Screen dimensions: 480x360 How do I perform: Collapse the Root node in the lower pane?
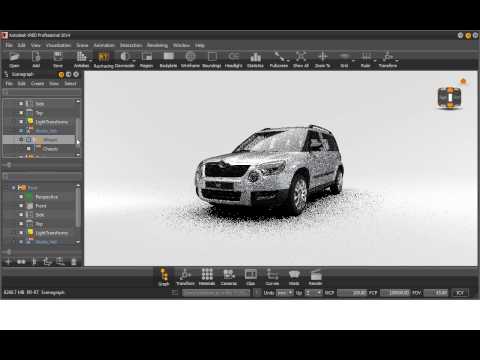click(x=13, y=188)
